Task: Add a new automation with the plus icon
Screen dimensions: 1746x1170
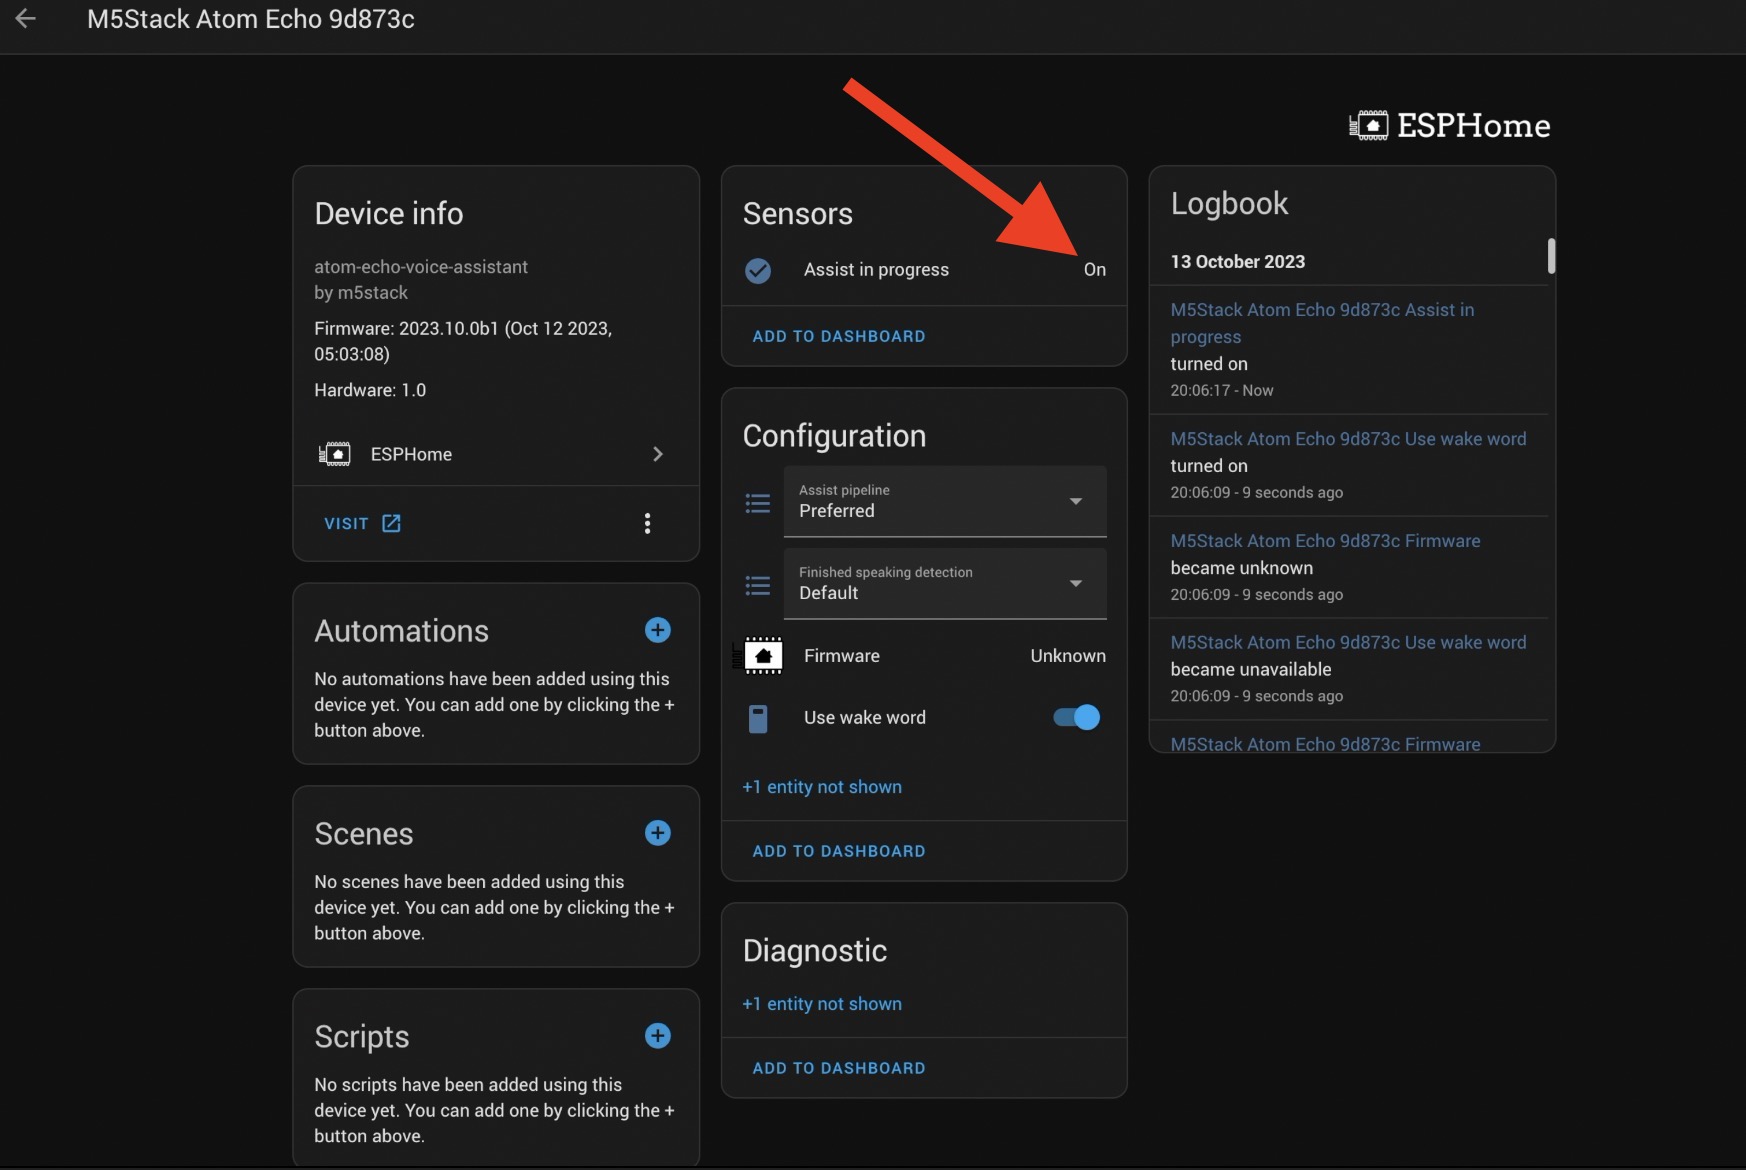Action: 657,630
